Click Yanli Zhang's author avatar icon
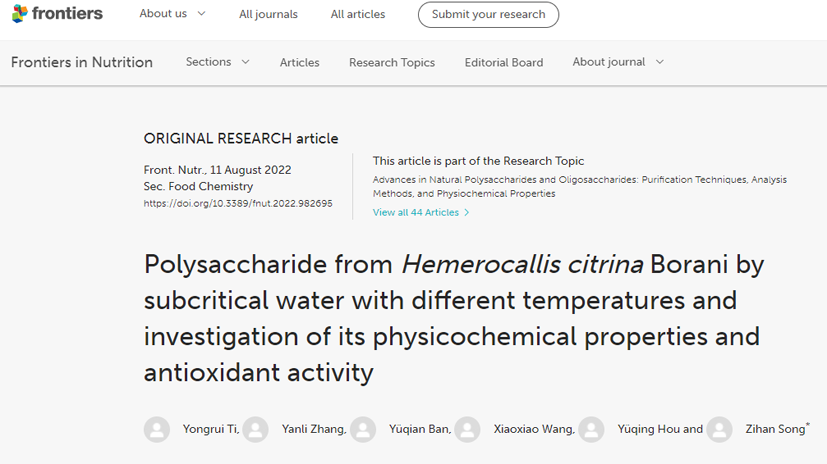This screenshot has width=827, height=464. (256, 429)
